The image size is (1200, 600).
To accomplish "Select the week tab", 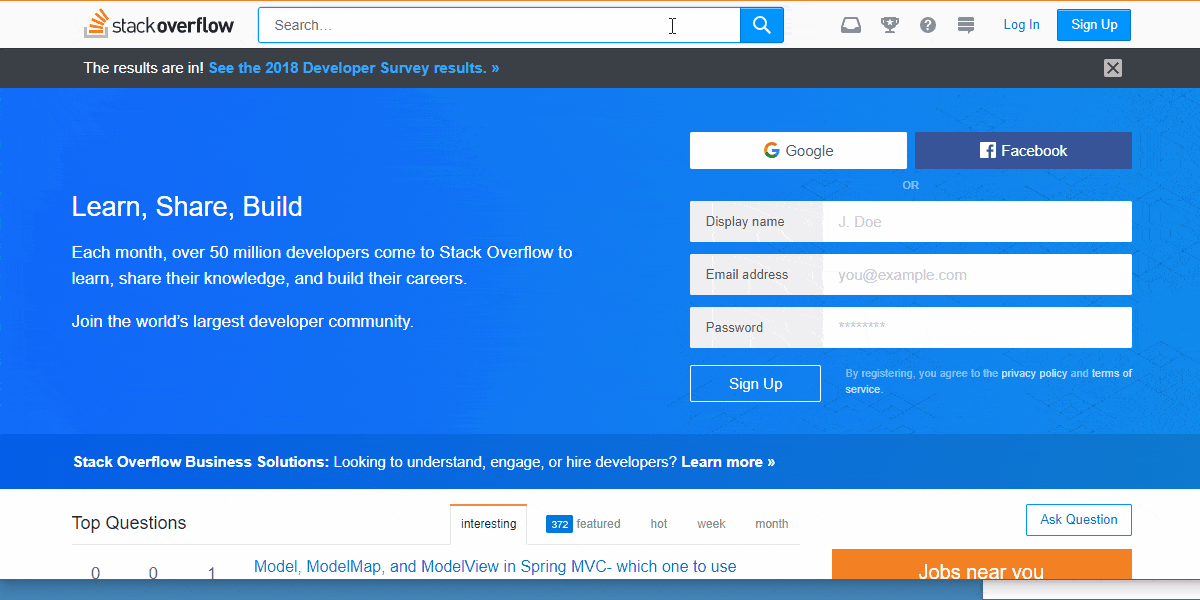I will [711, 524].
